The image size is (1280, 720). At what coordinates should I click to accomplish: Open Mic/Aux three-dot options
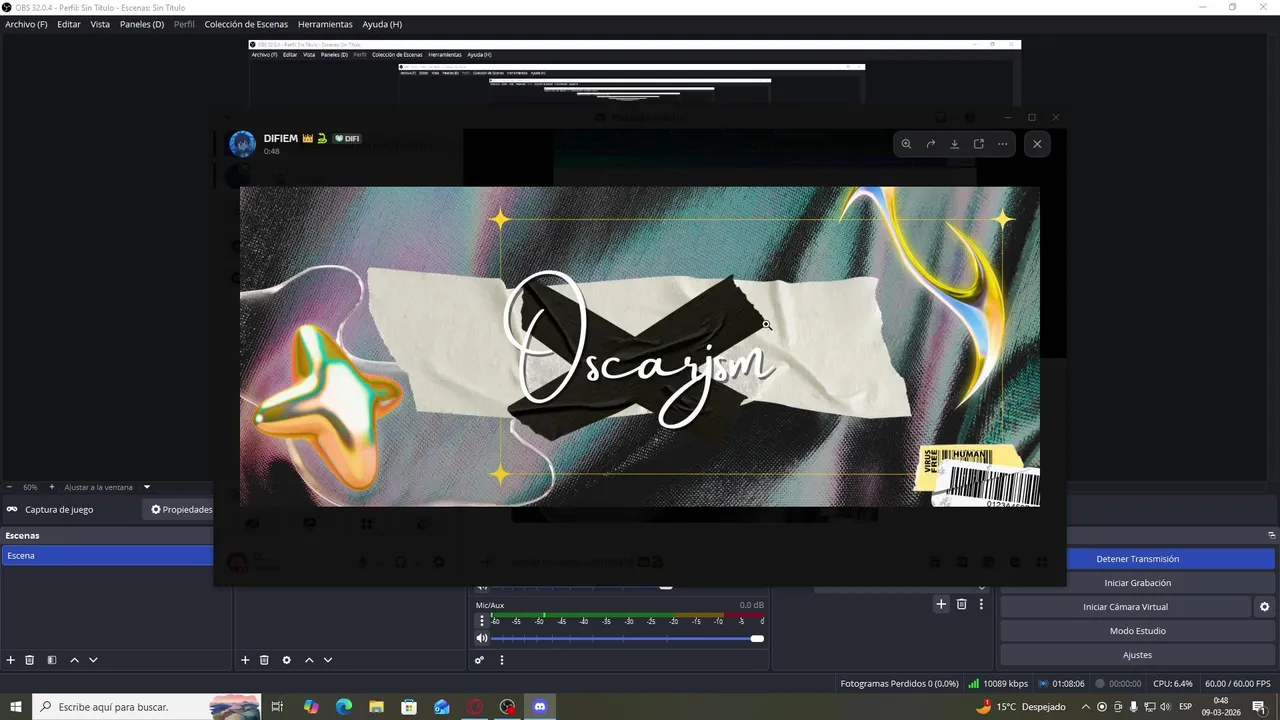(x=482, y=621)
